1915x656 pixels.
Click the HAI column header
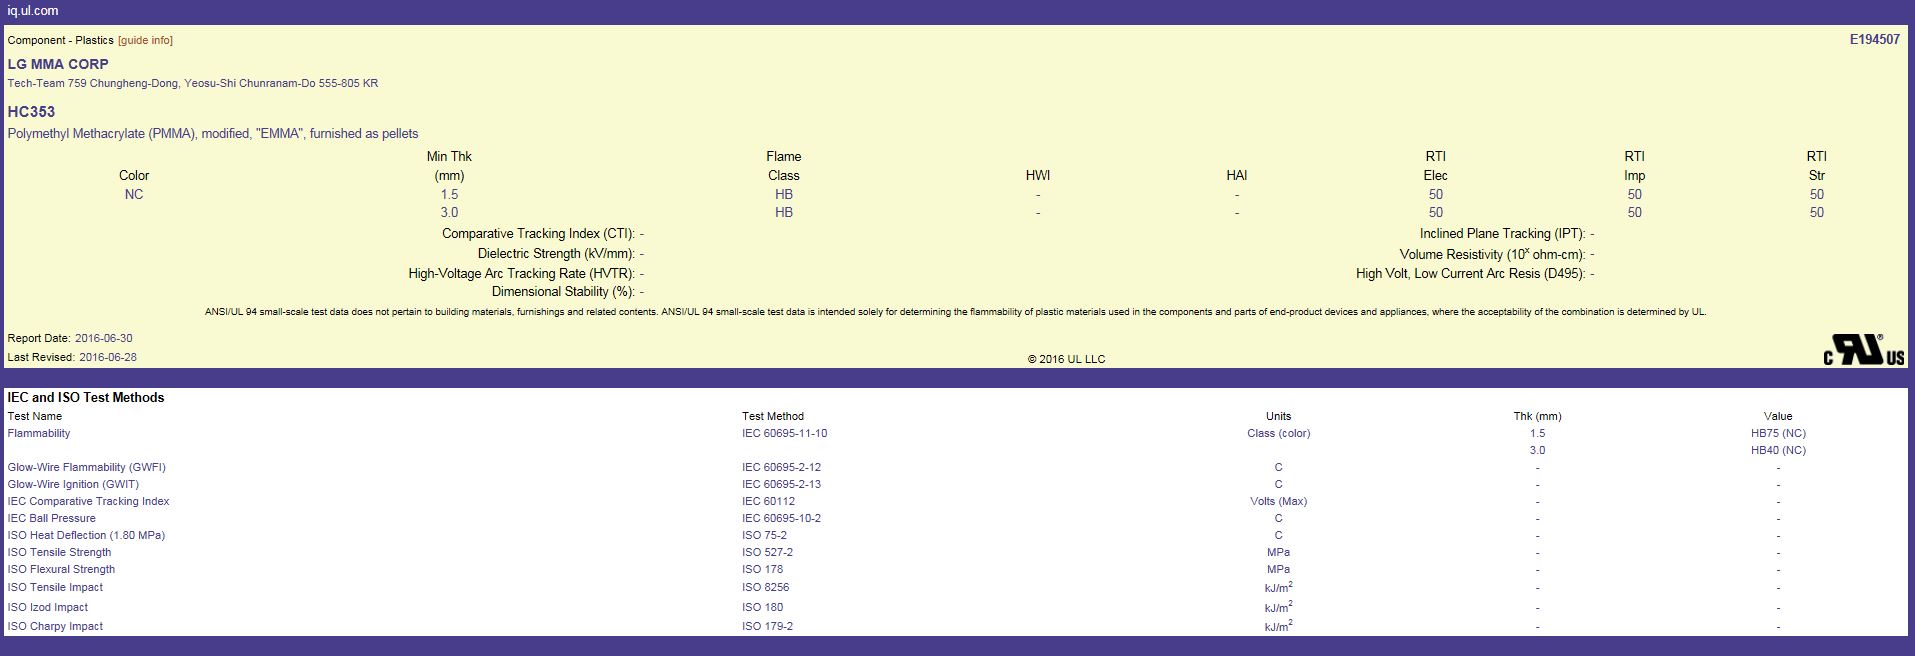pos(1237,175)
